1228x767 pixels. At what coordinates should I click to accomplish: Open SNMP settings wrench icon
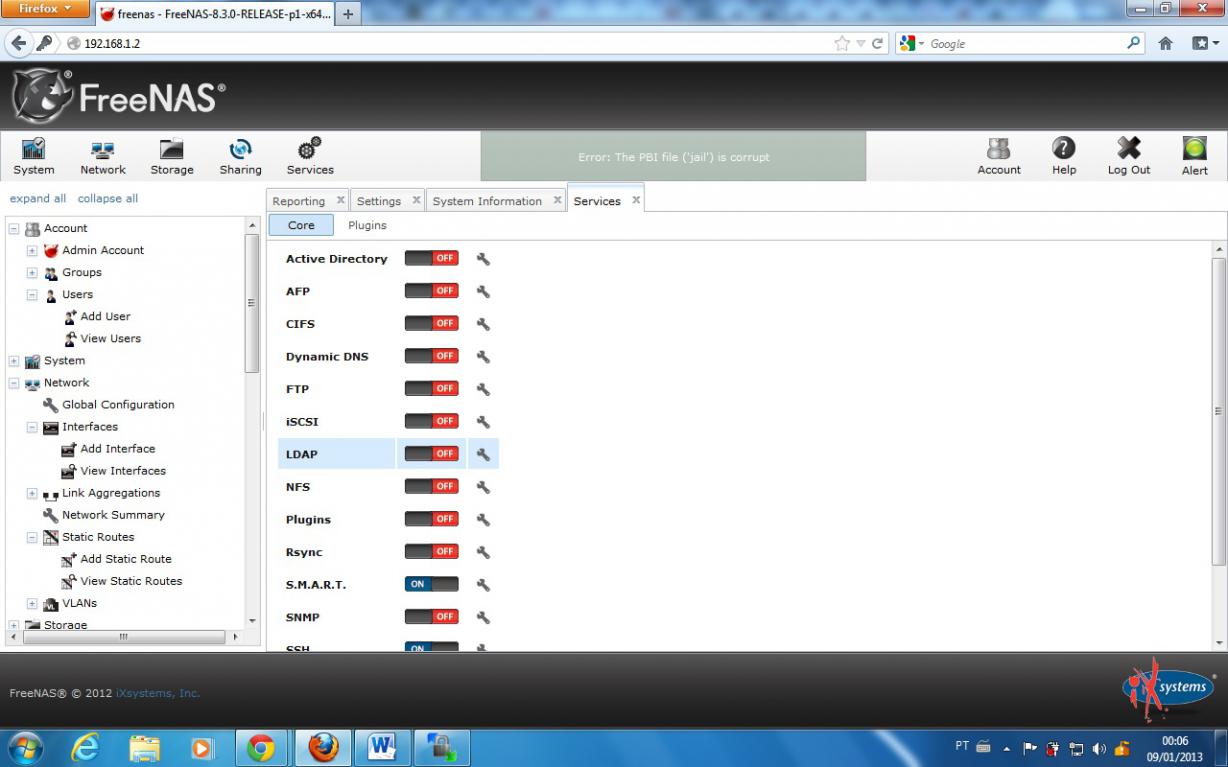(x=483, y=618)
